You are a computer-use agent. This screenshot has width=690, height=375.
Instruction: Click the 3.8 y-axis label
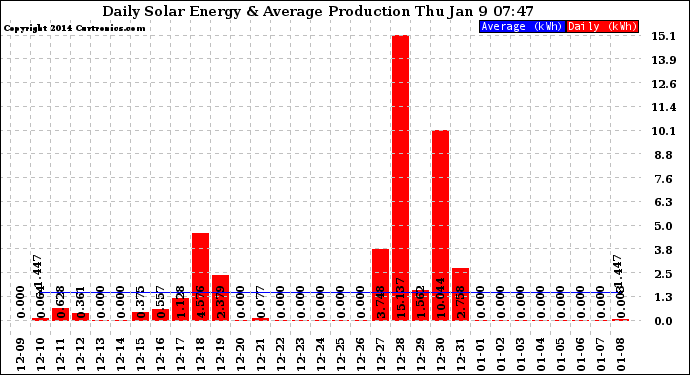(664, 250)
